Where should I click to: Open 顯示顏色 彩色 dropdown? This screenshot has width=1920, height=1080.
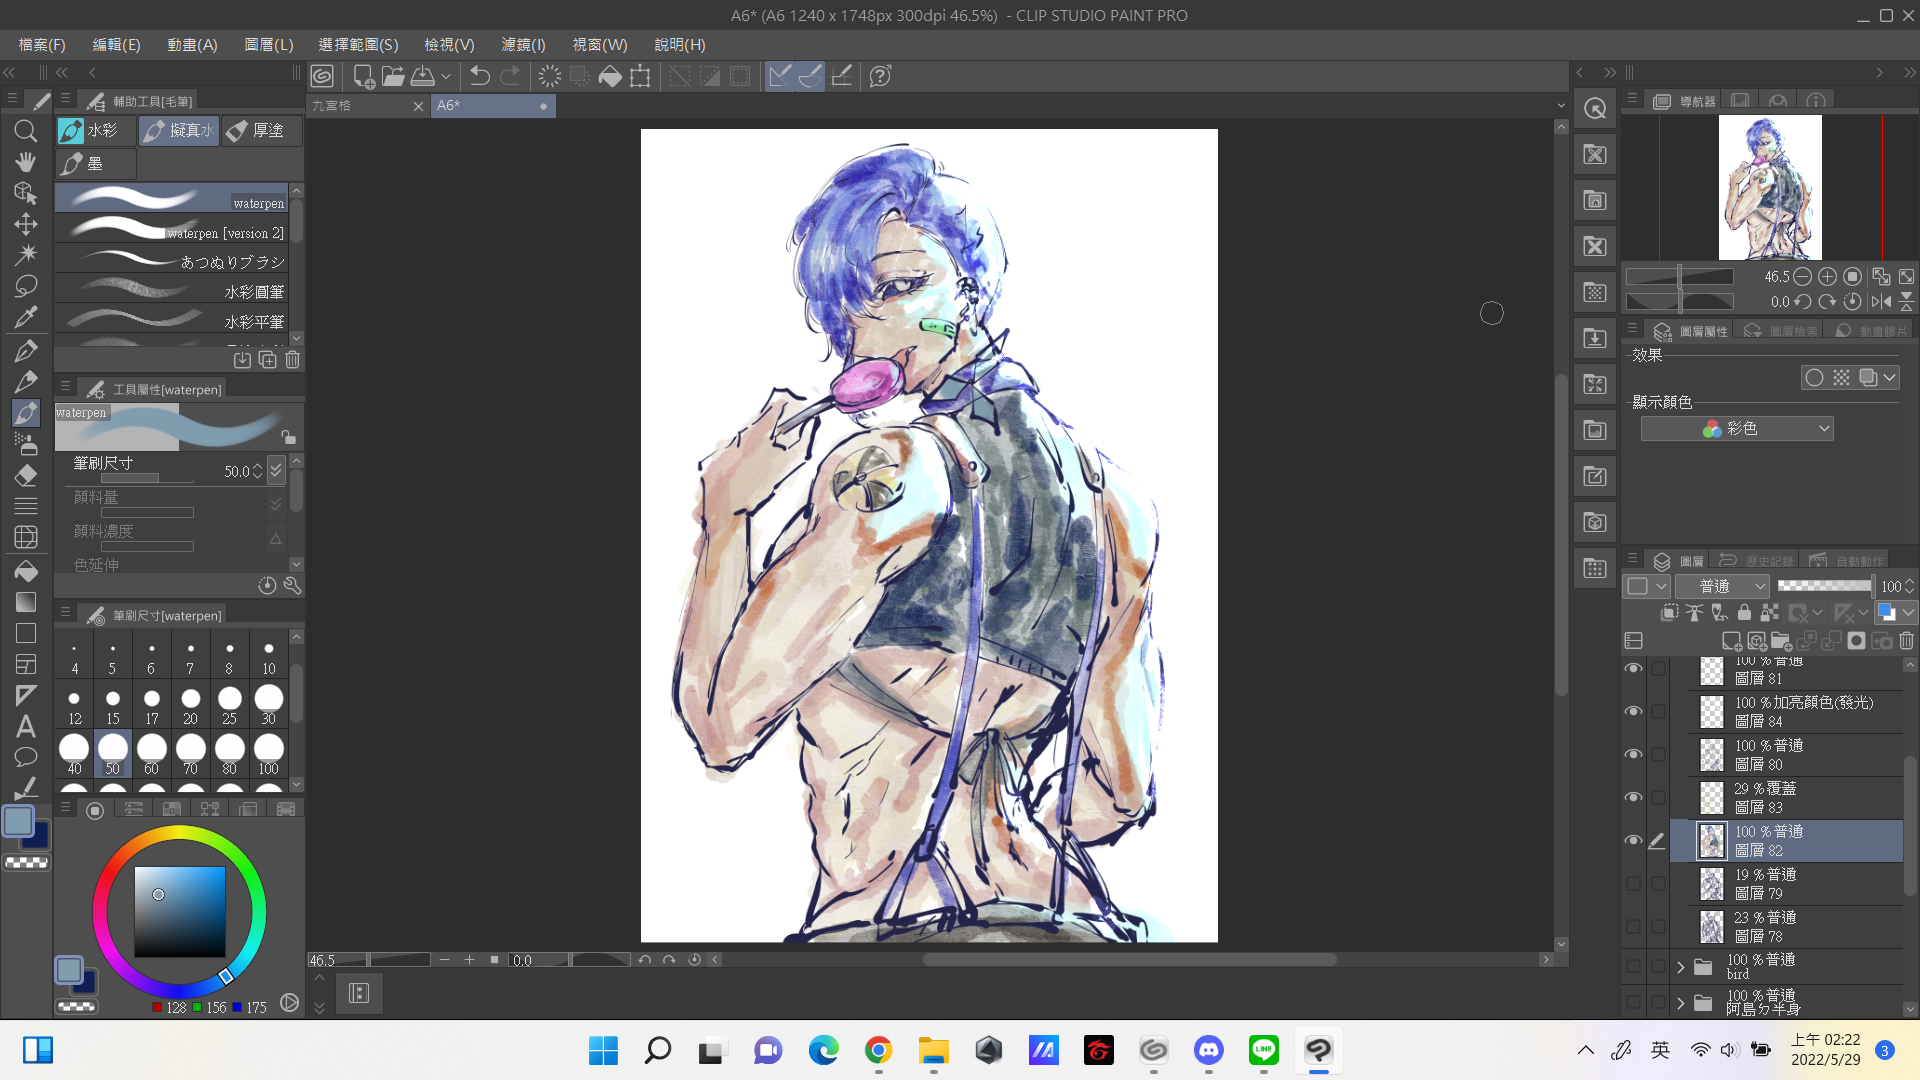[1737, 429]
